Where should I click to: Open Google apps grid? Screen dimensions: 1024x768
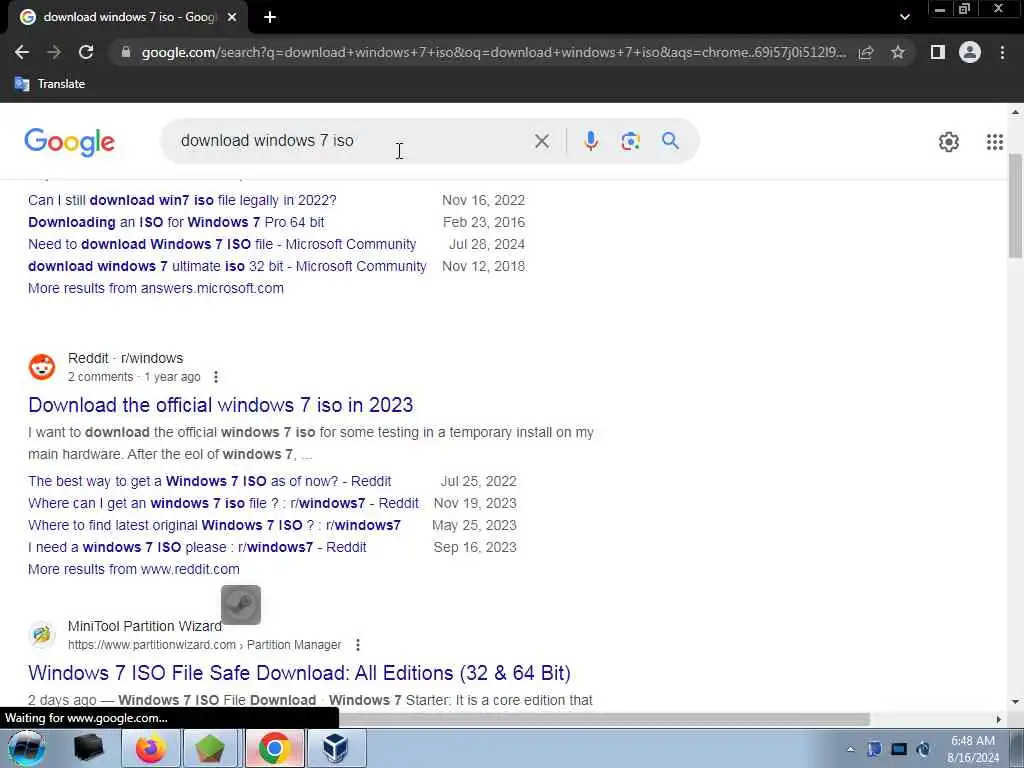point(995,142)
